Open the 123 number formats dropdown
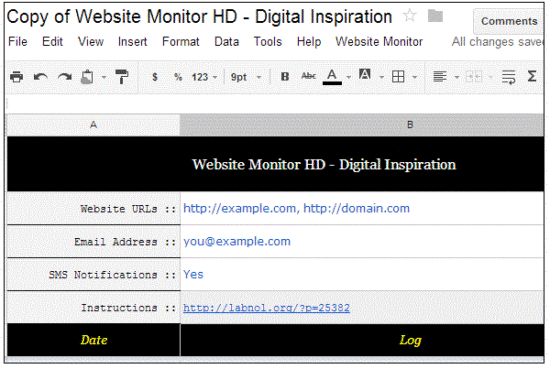This screenshot has height=369, width=550. (x=204, y=77)
